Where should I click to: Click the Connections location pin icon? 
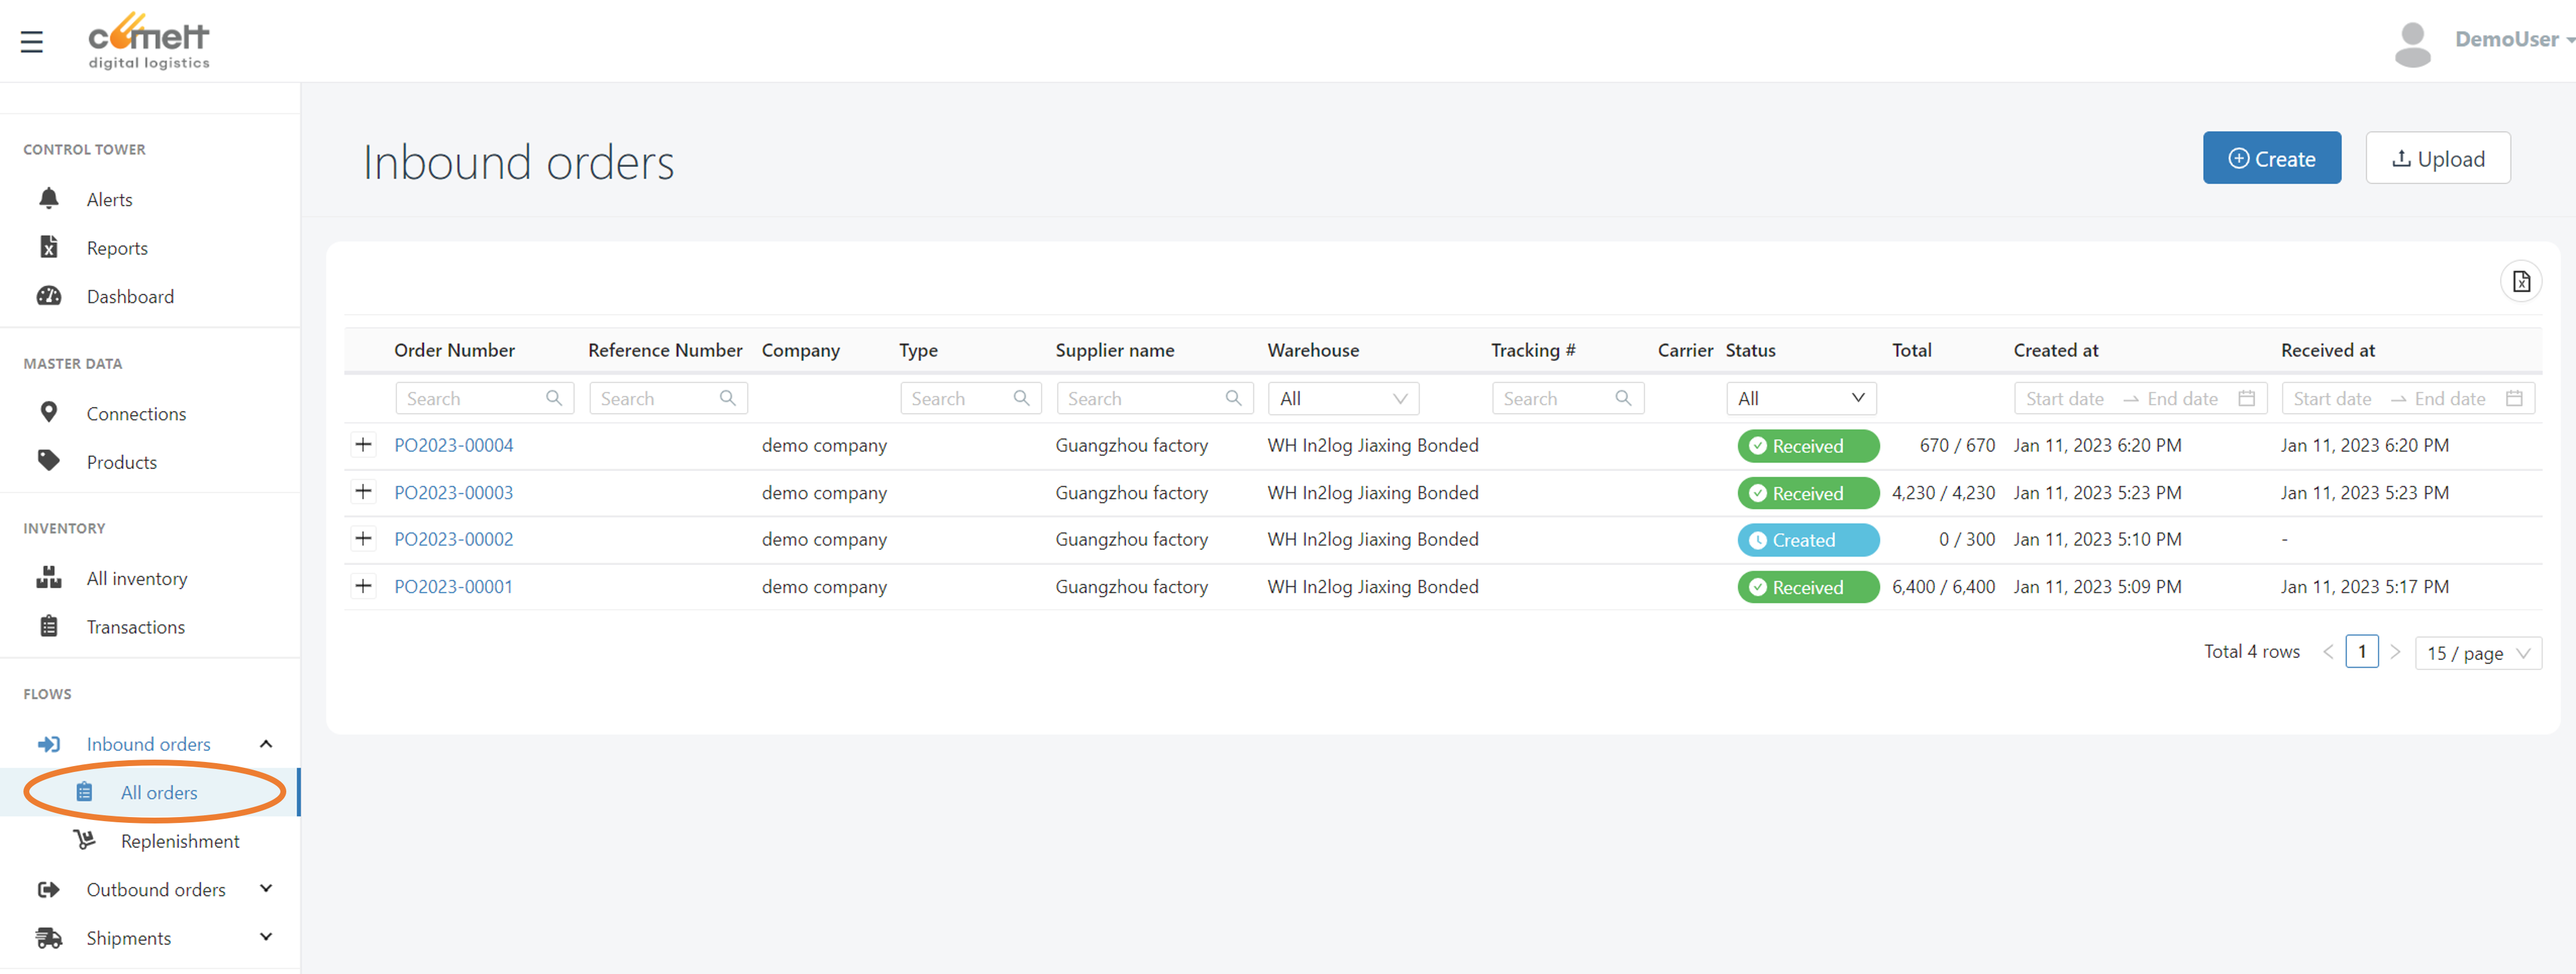pyautogui.click(x=48, y=412)
